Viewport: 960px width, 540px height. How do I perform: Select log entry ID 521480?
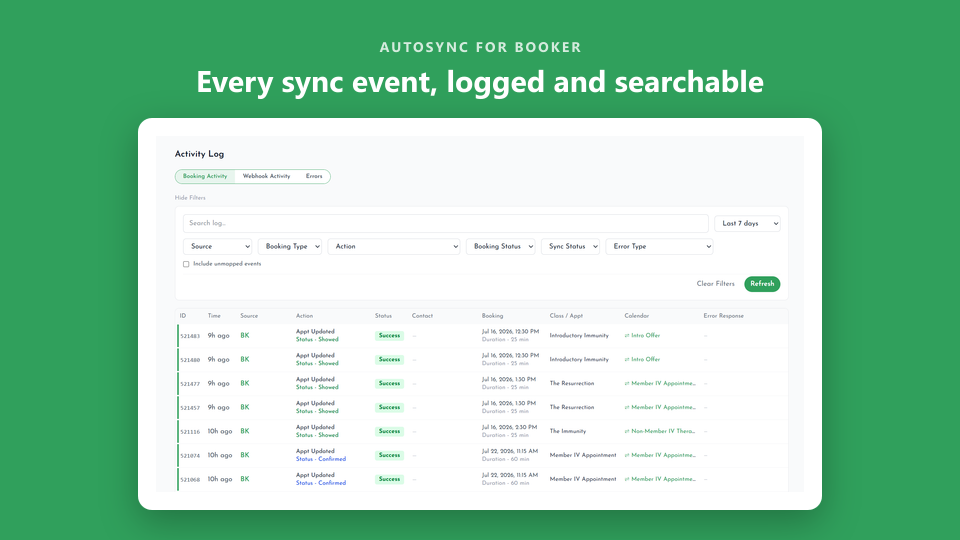pyautogui.click(x=190, y=360)
